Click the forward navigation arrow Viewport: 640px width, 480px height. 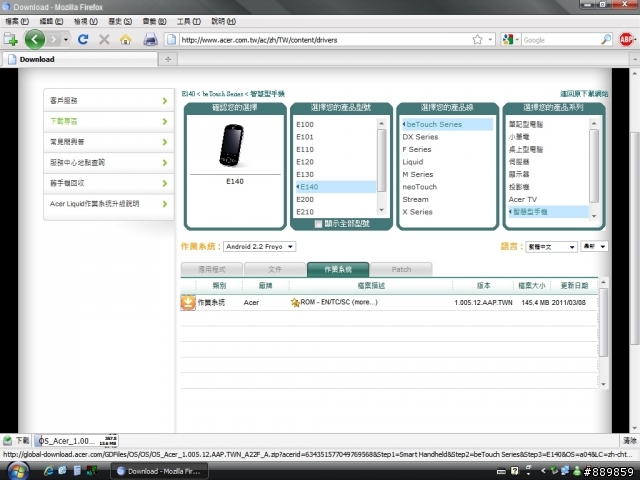point(53,40)
